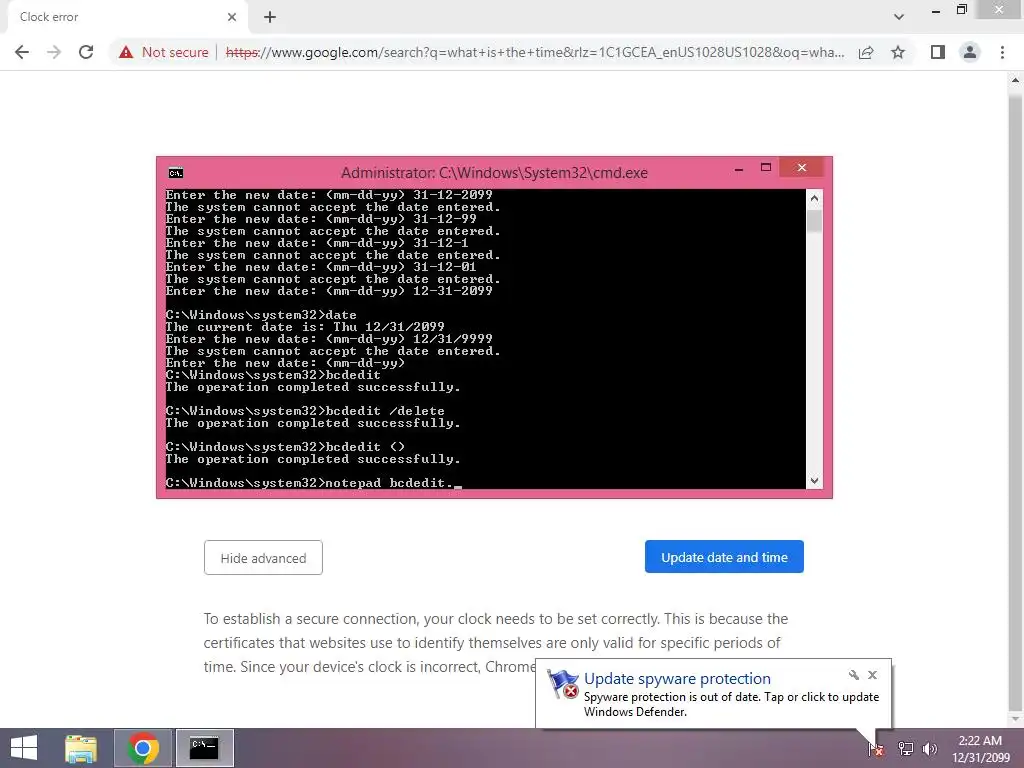This screenshot has width=1024, height=768.
Task: Open the tab search dropdown in Chrome
Action: pos(899,17)
